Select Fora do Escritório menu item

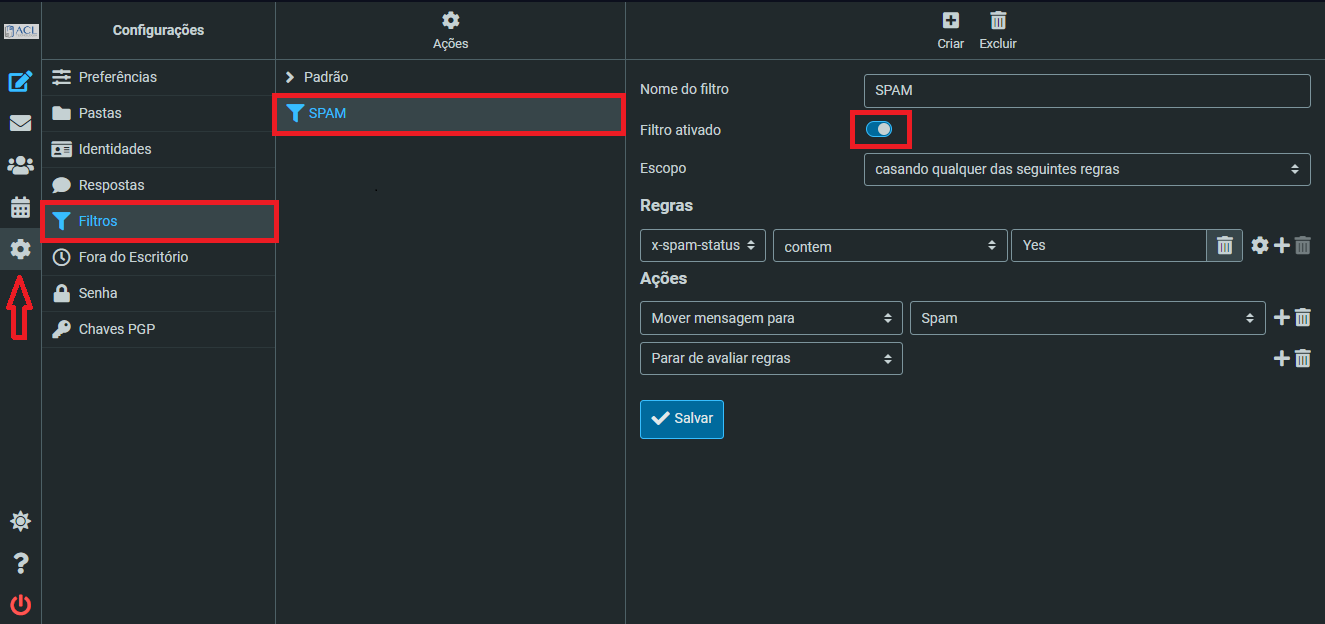133,257
